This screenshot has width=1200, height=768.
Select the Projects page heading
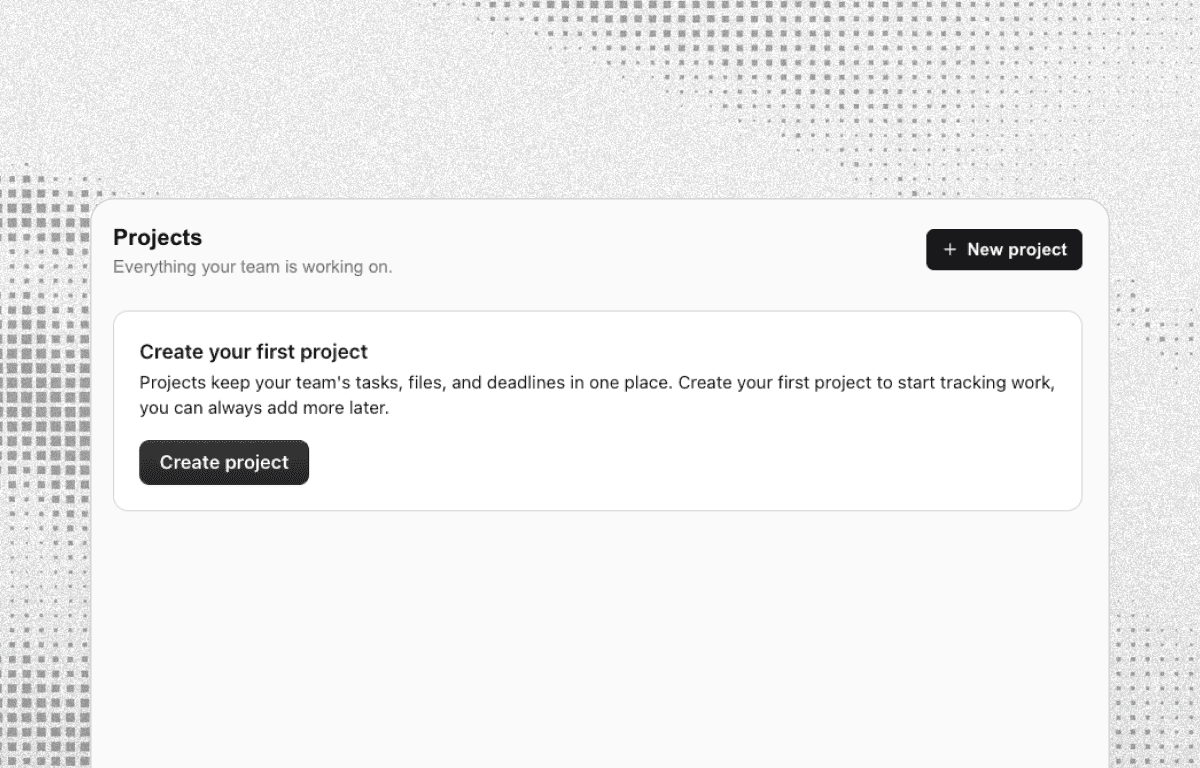point(158,237)
